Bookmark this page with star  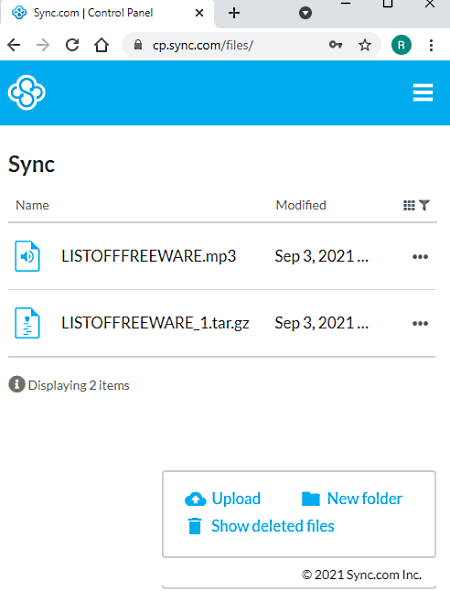(364, 45)
